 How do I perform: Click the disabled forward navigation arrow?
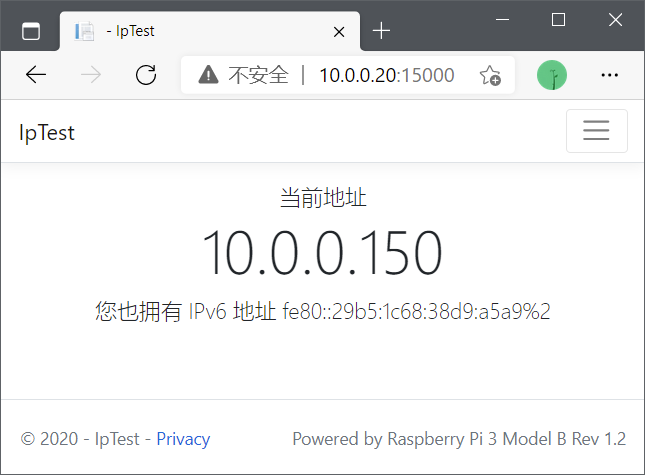point(91,75)
